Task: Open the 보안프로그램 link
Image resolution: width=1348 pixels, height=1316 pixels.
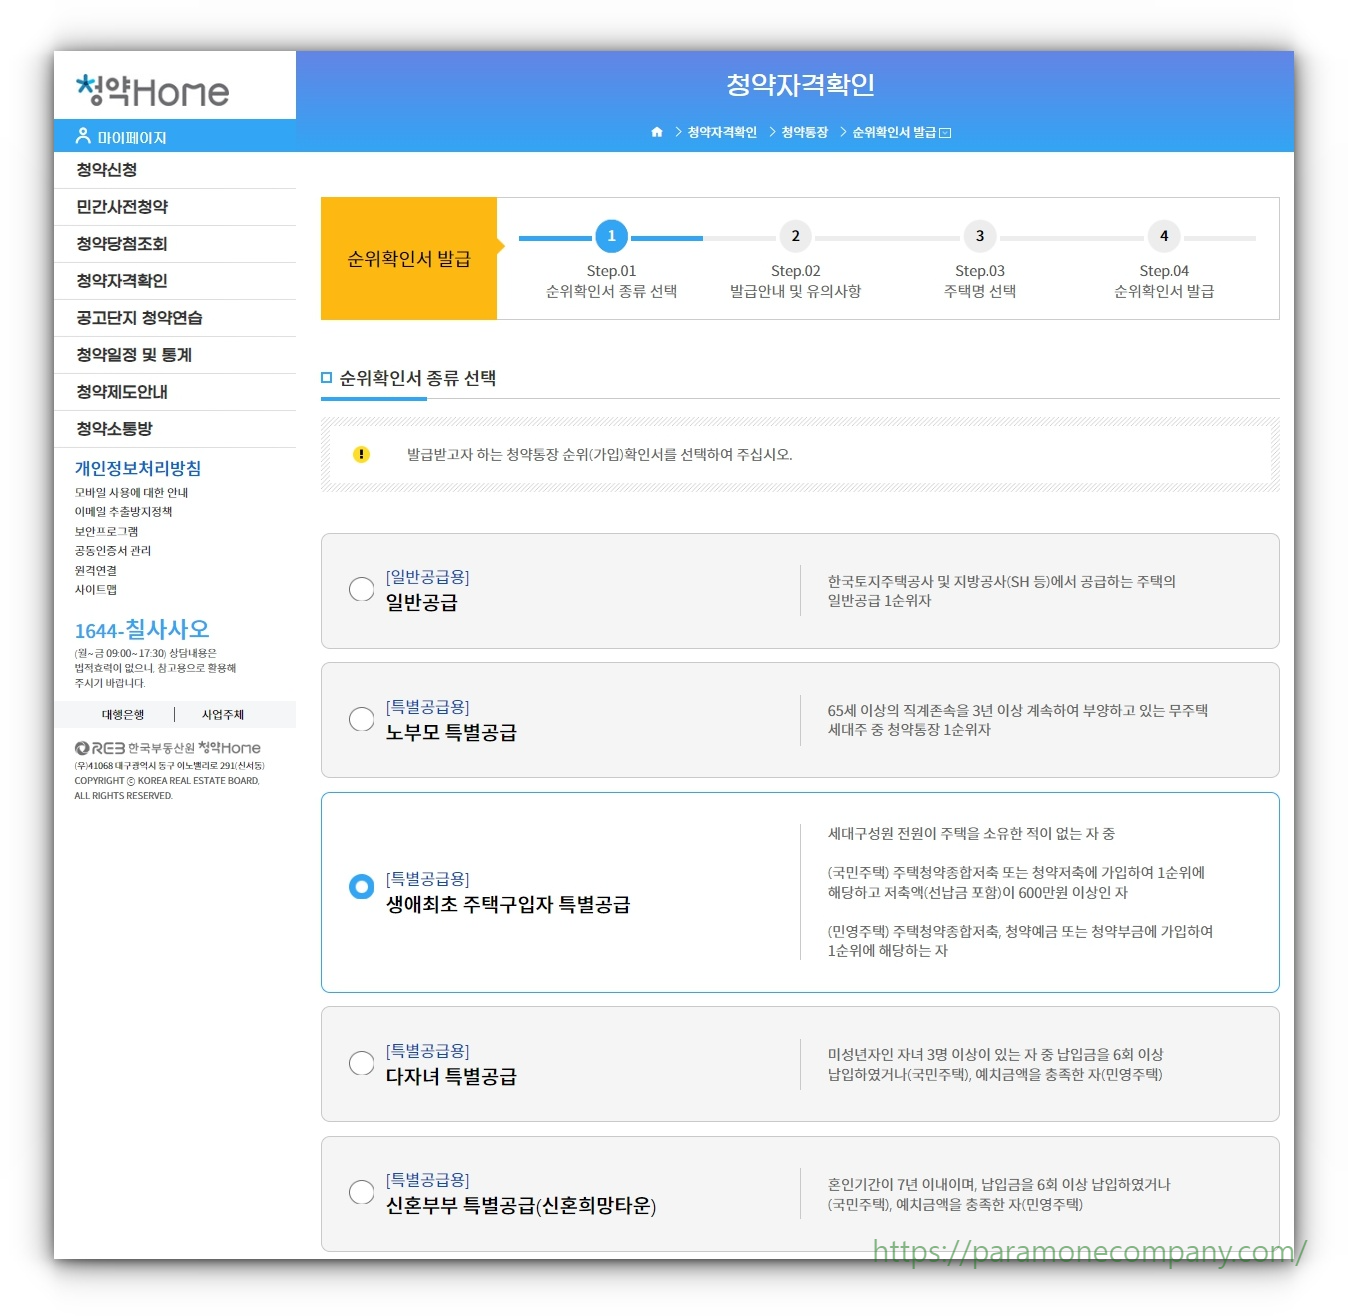Action: pos(106,532)
